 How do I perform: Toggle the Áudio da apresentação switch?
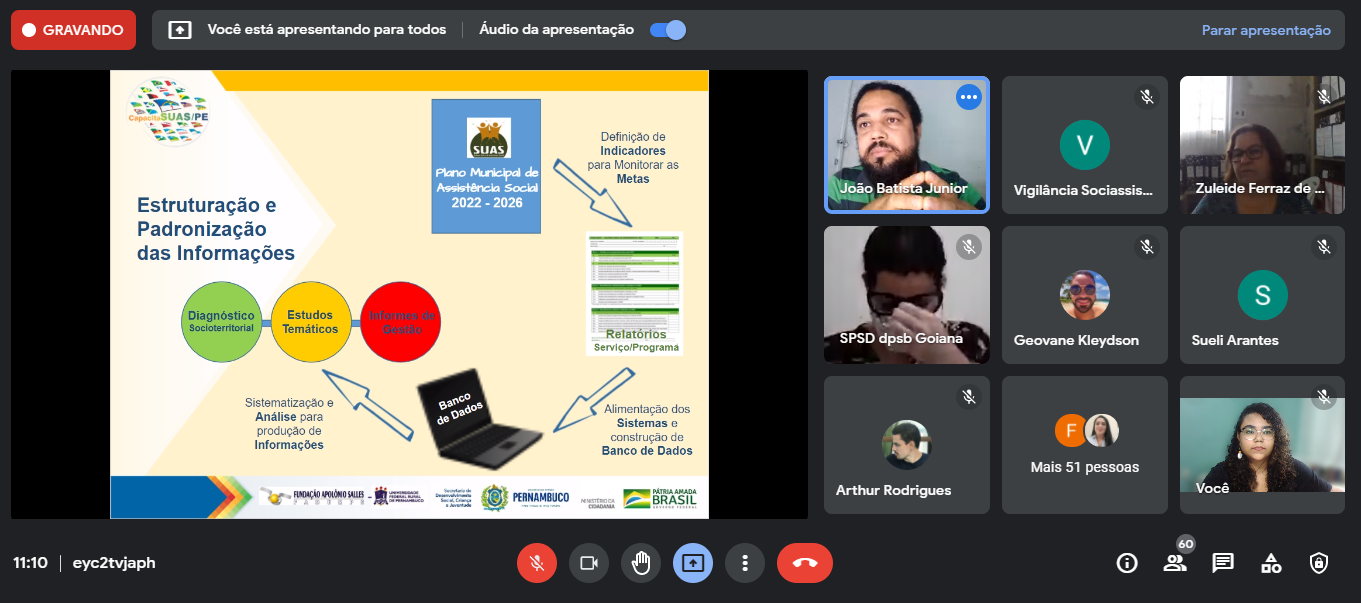click(x=667, y=30)
